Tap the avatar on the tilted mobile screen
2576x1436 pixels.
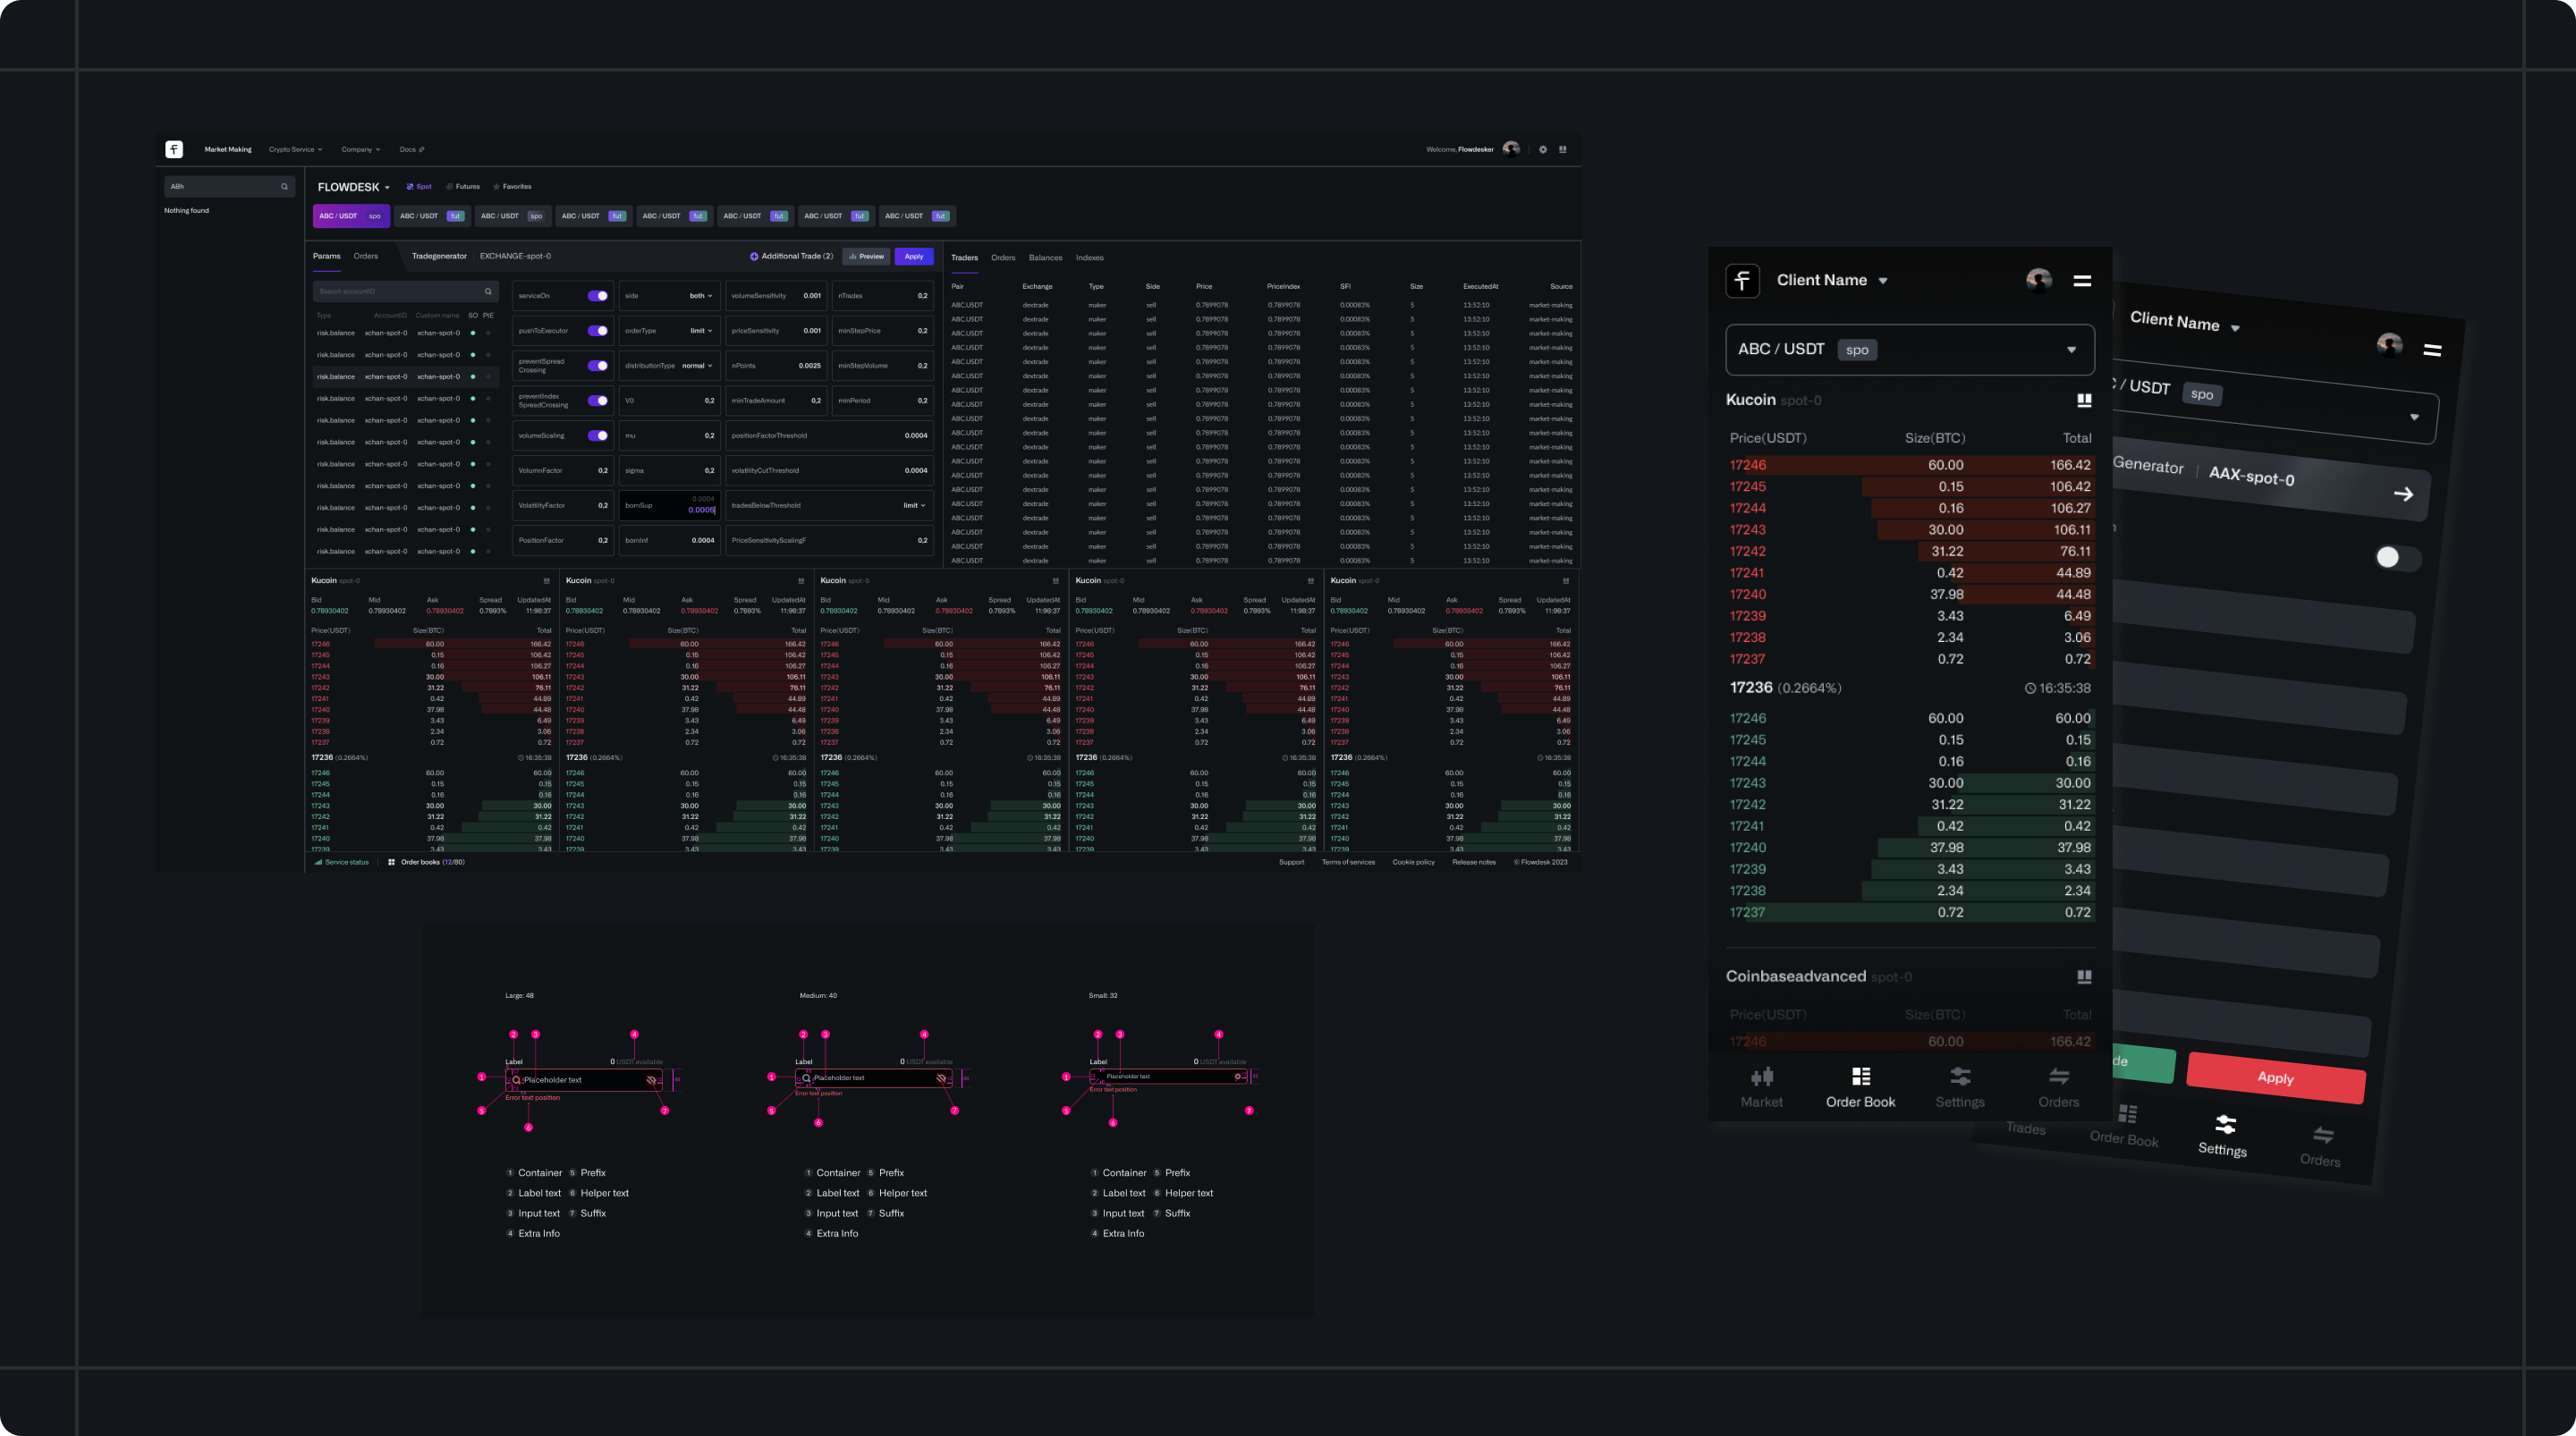[x=2390, y=345]
